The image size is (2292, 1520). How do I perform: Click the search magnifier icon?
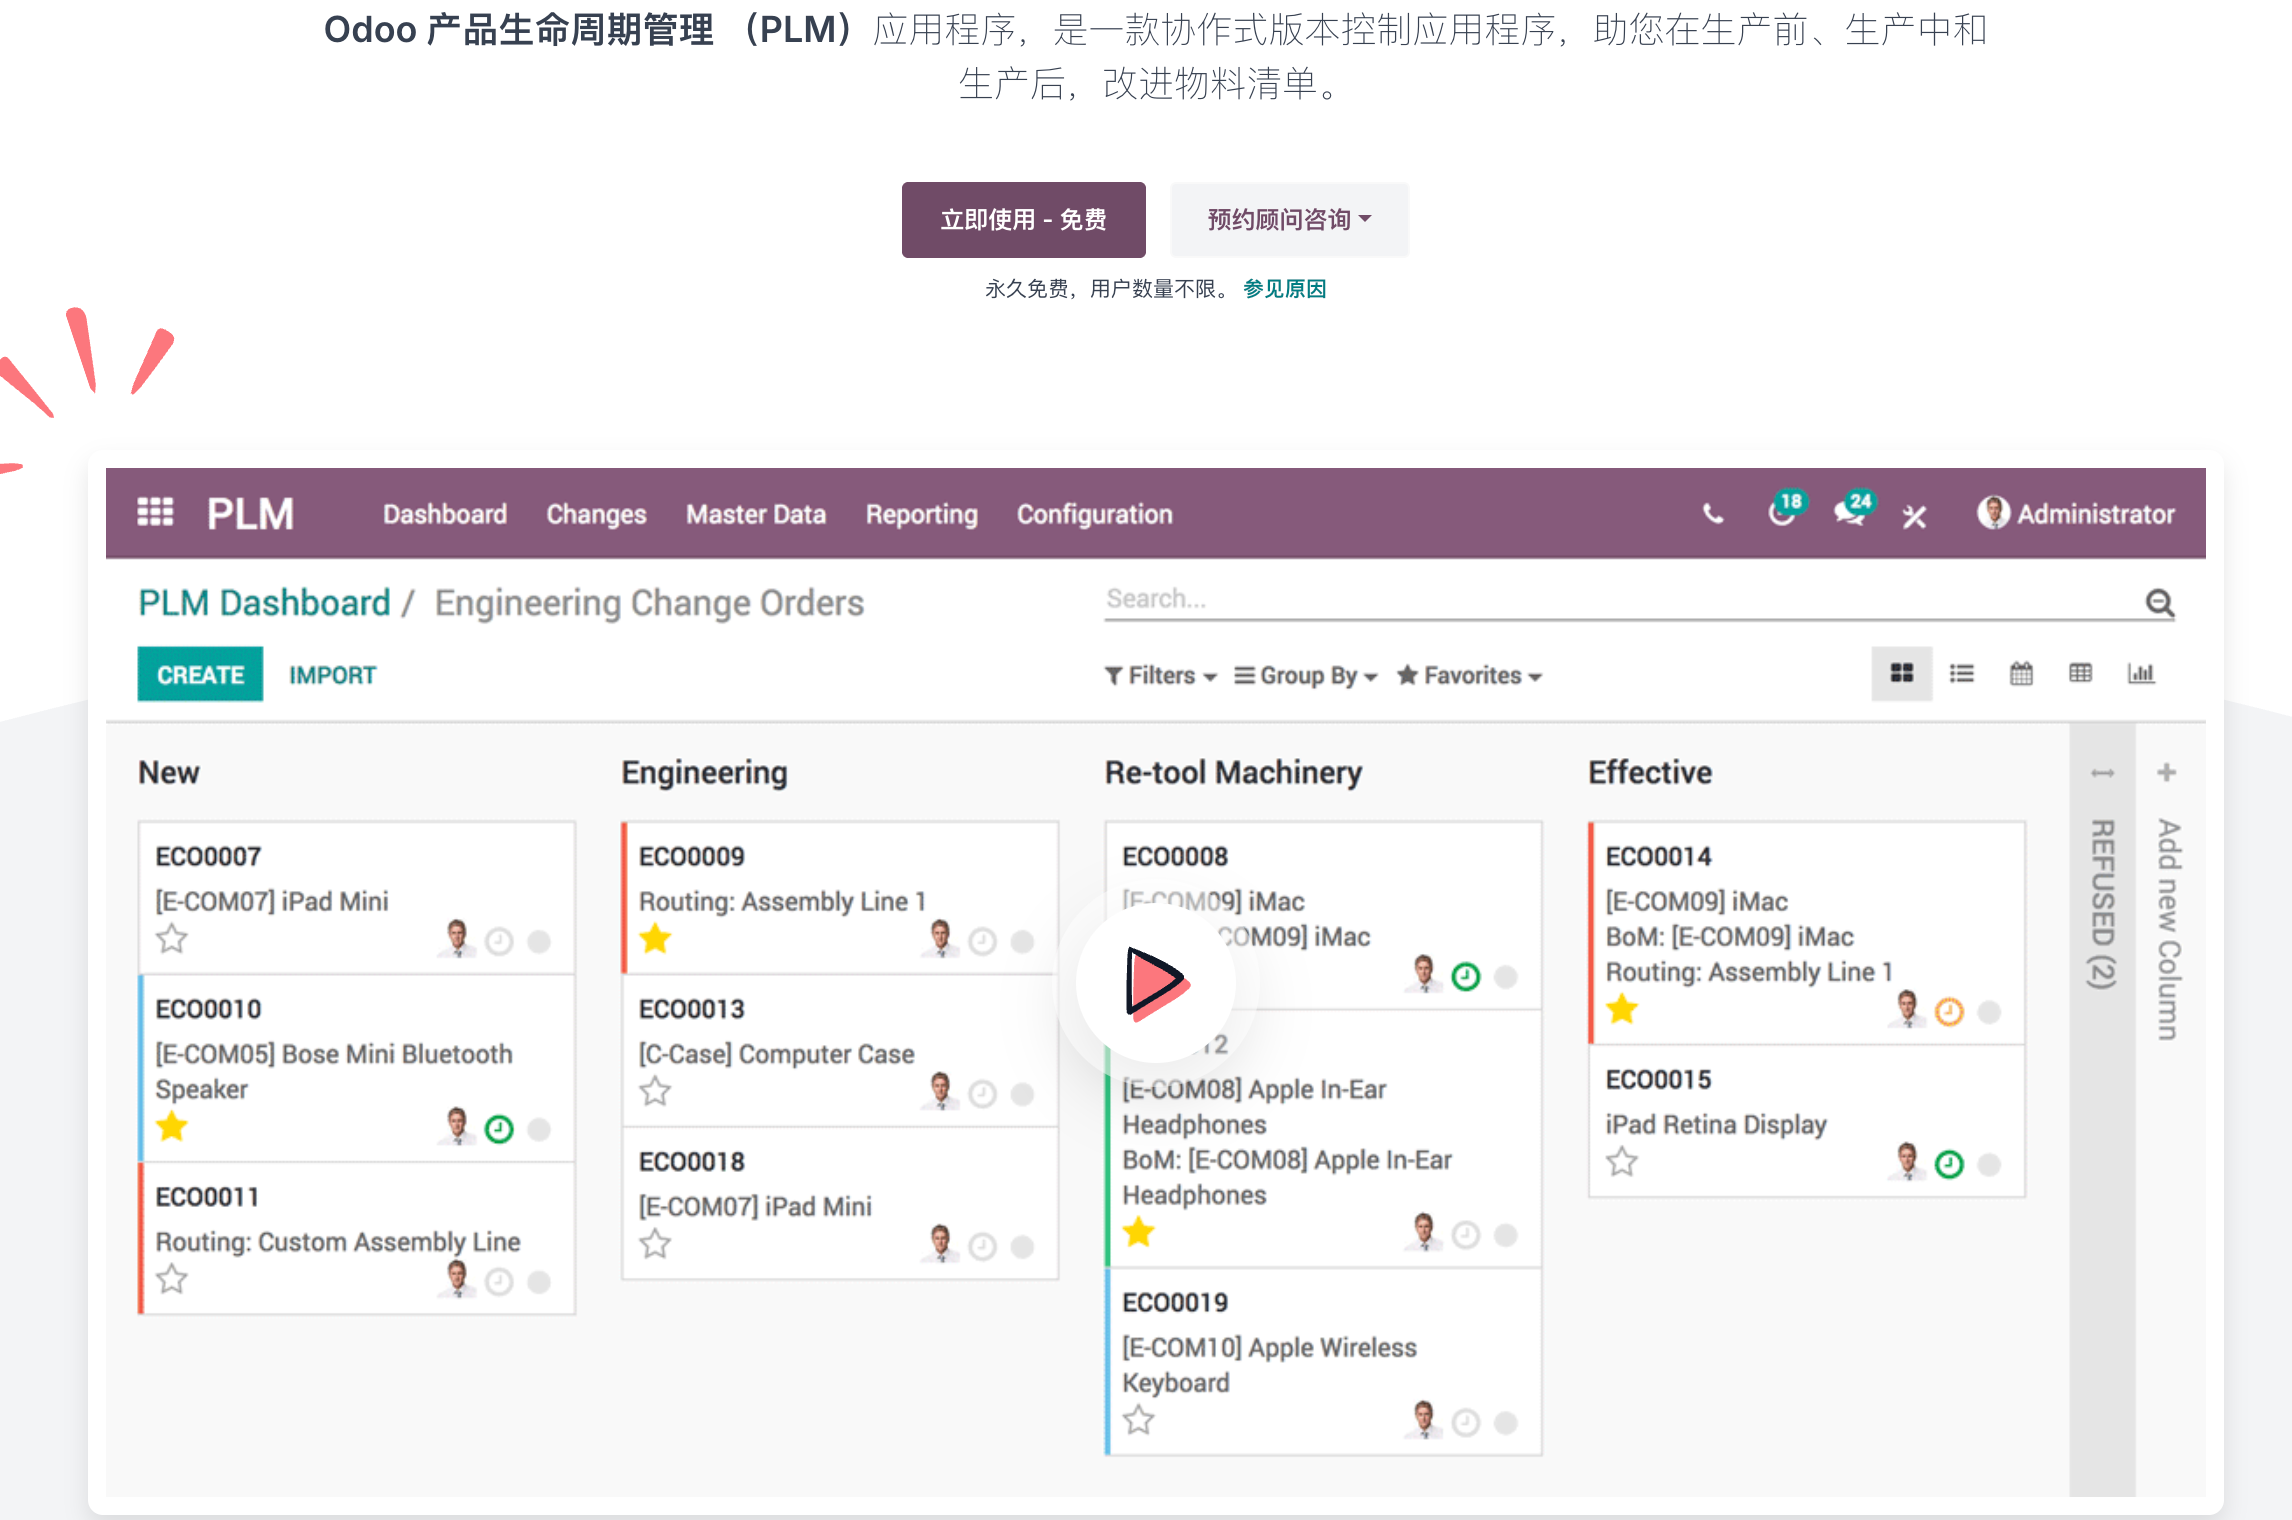click(x=2160, y=602)
